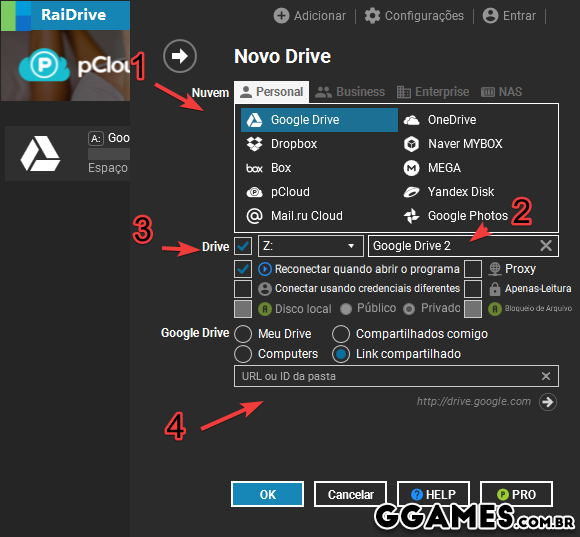Select Google Drive cloud service

pos(319,120)
